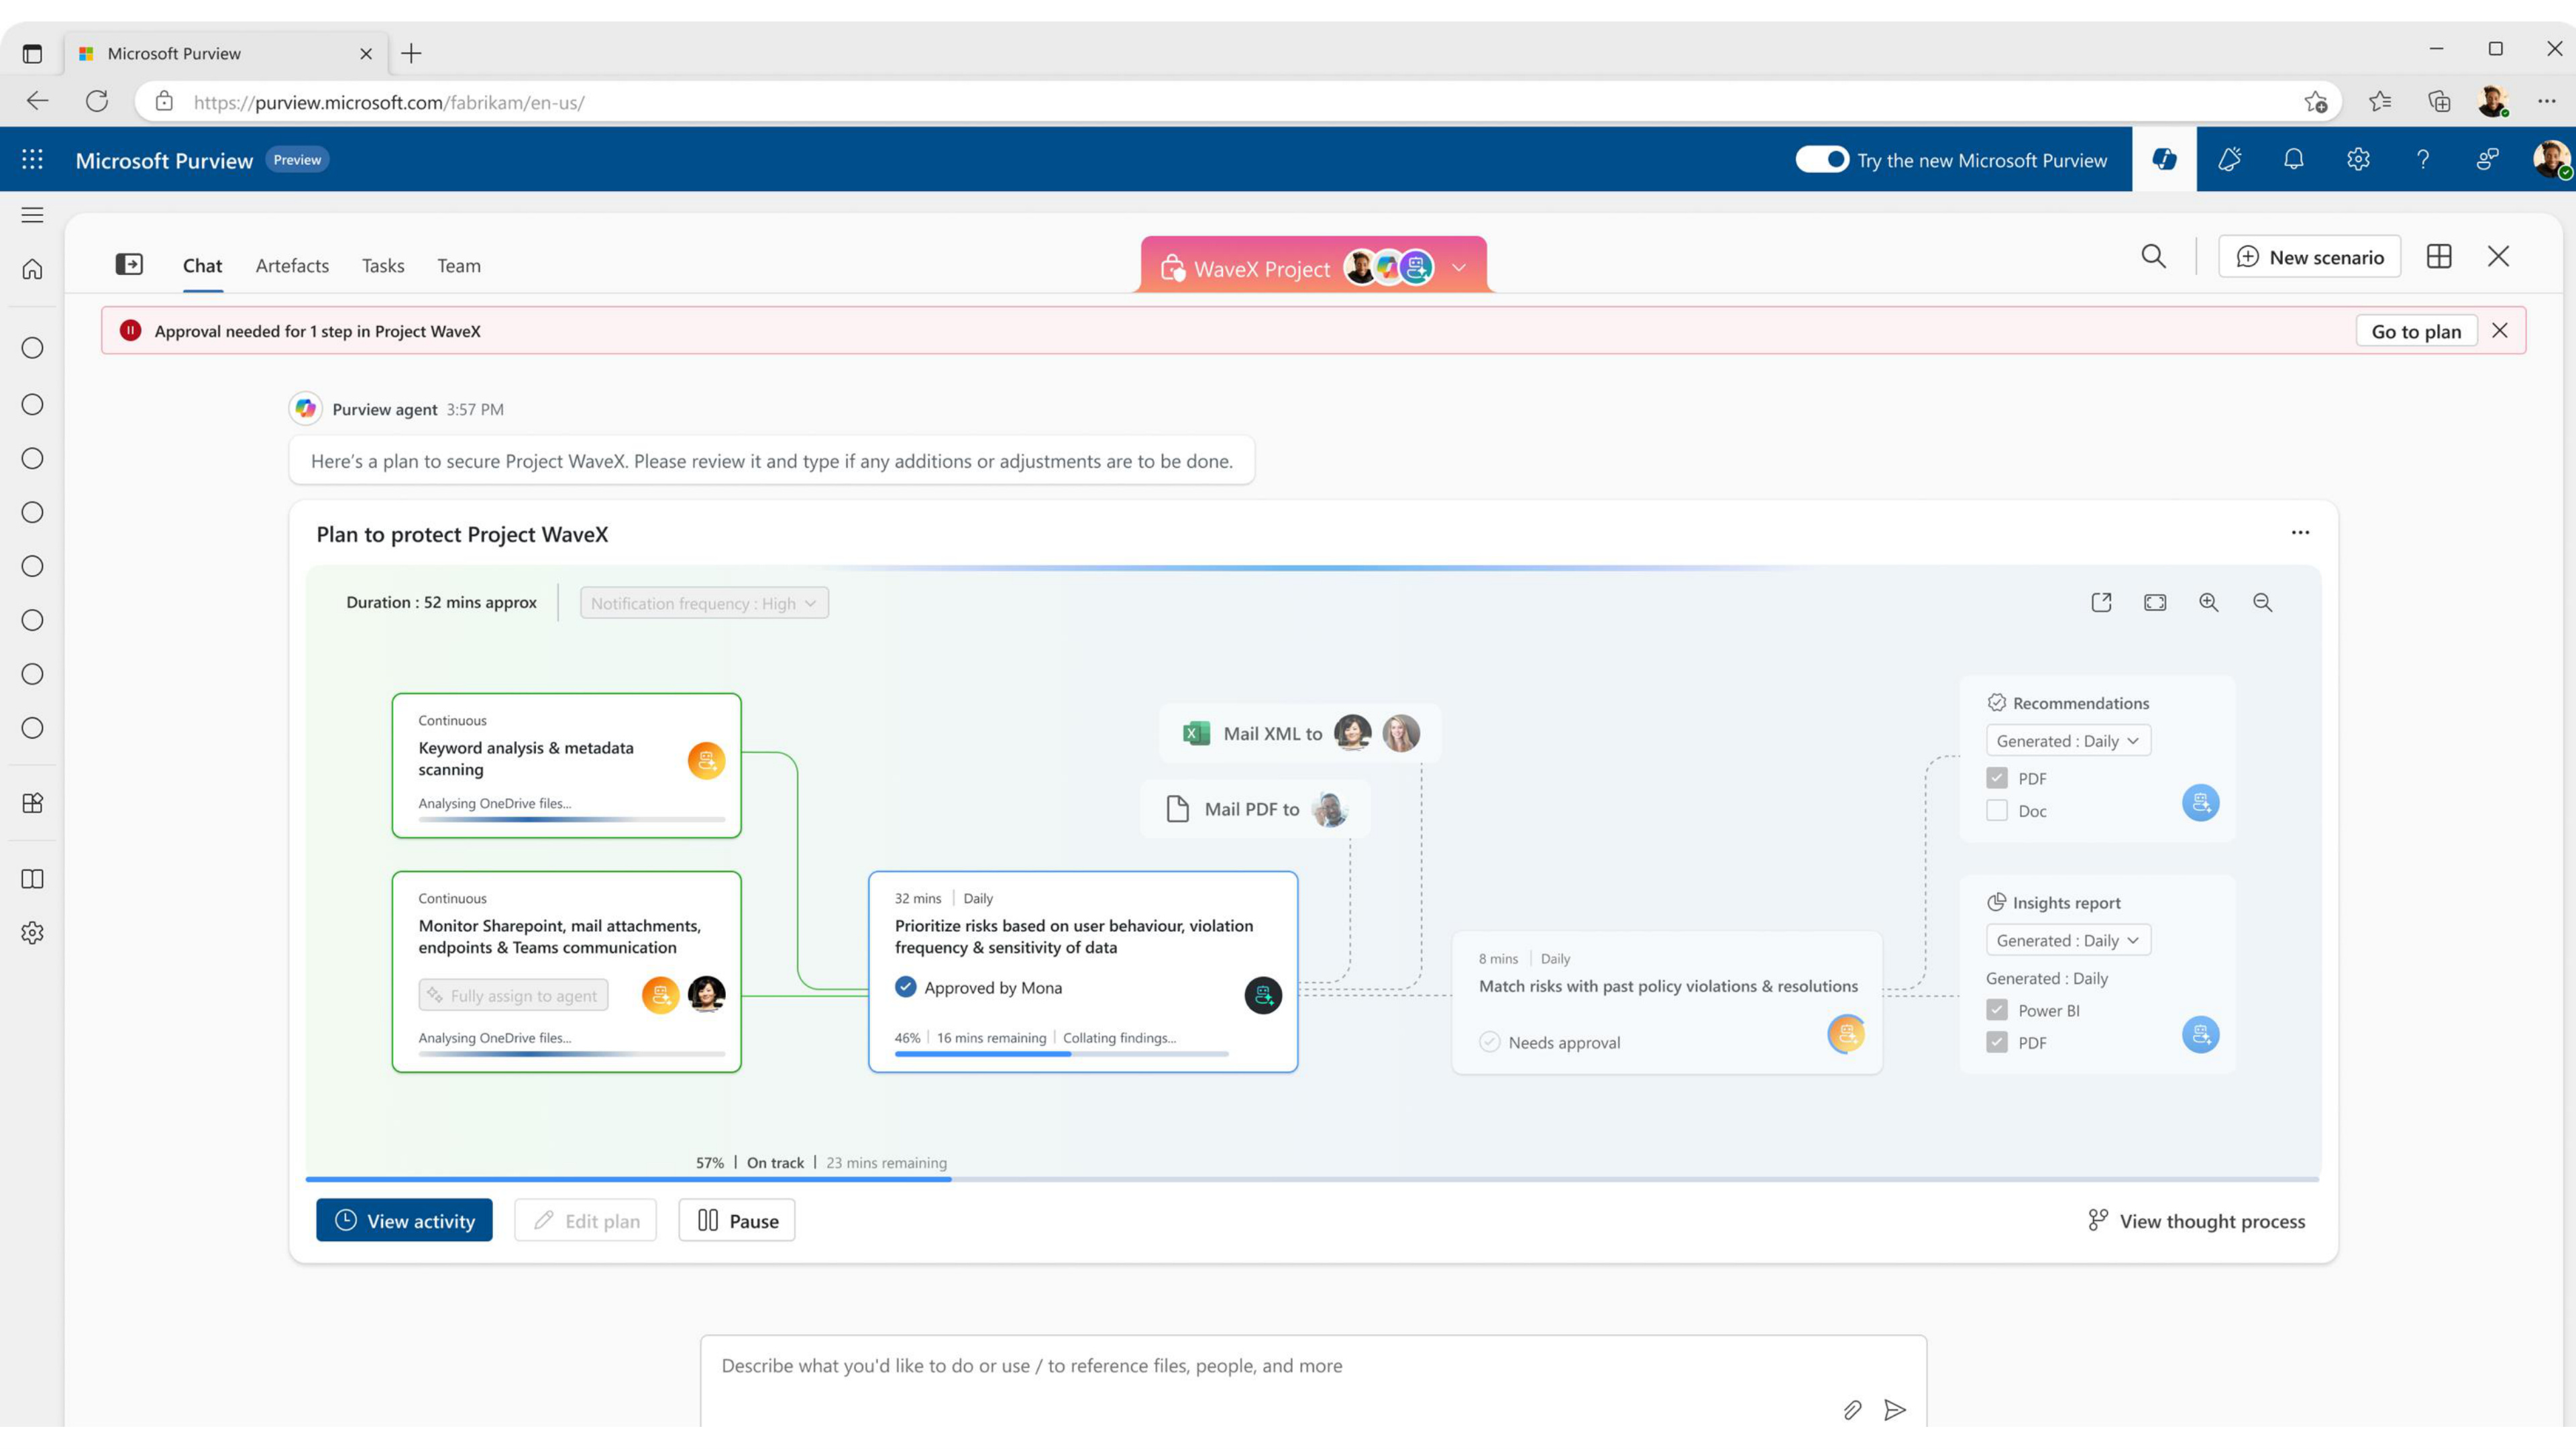Check the Doc checkbox under Recommendations

pos(1997,811)
